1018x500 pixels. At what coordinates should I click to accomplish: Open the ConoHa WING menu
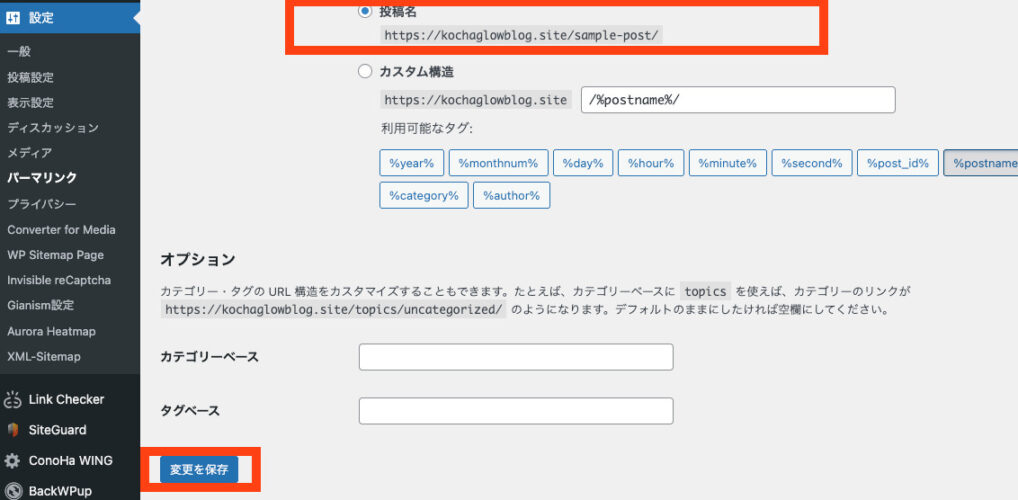click(71, 461)
